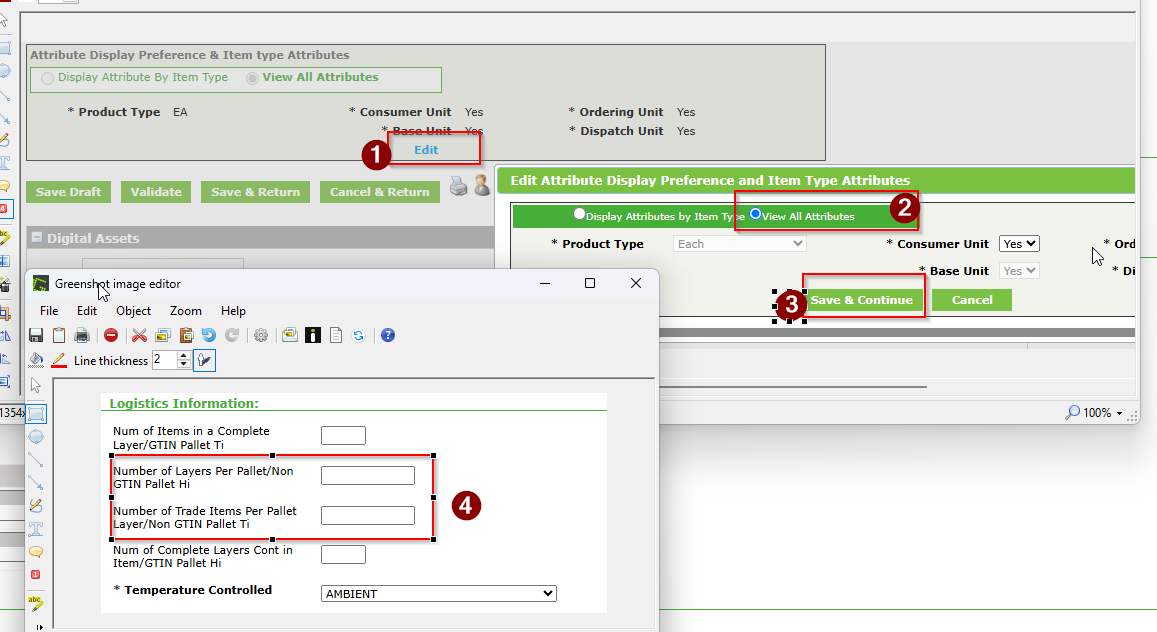Click the grey Redo arrow in Greenshot
Image resolution: width=1157 pixels, height=632 pixels.
pyautogui.click(x=232, y=336)
